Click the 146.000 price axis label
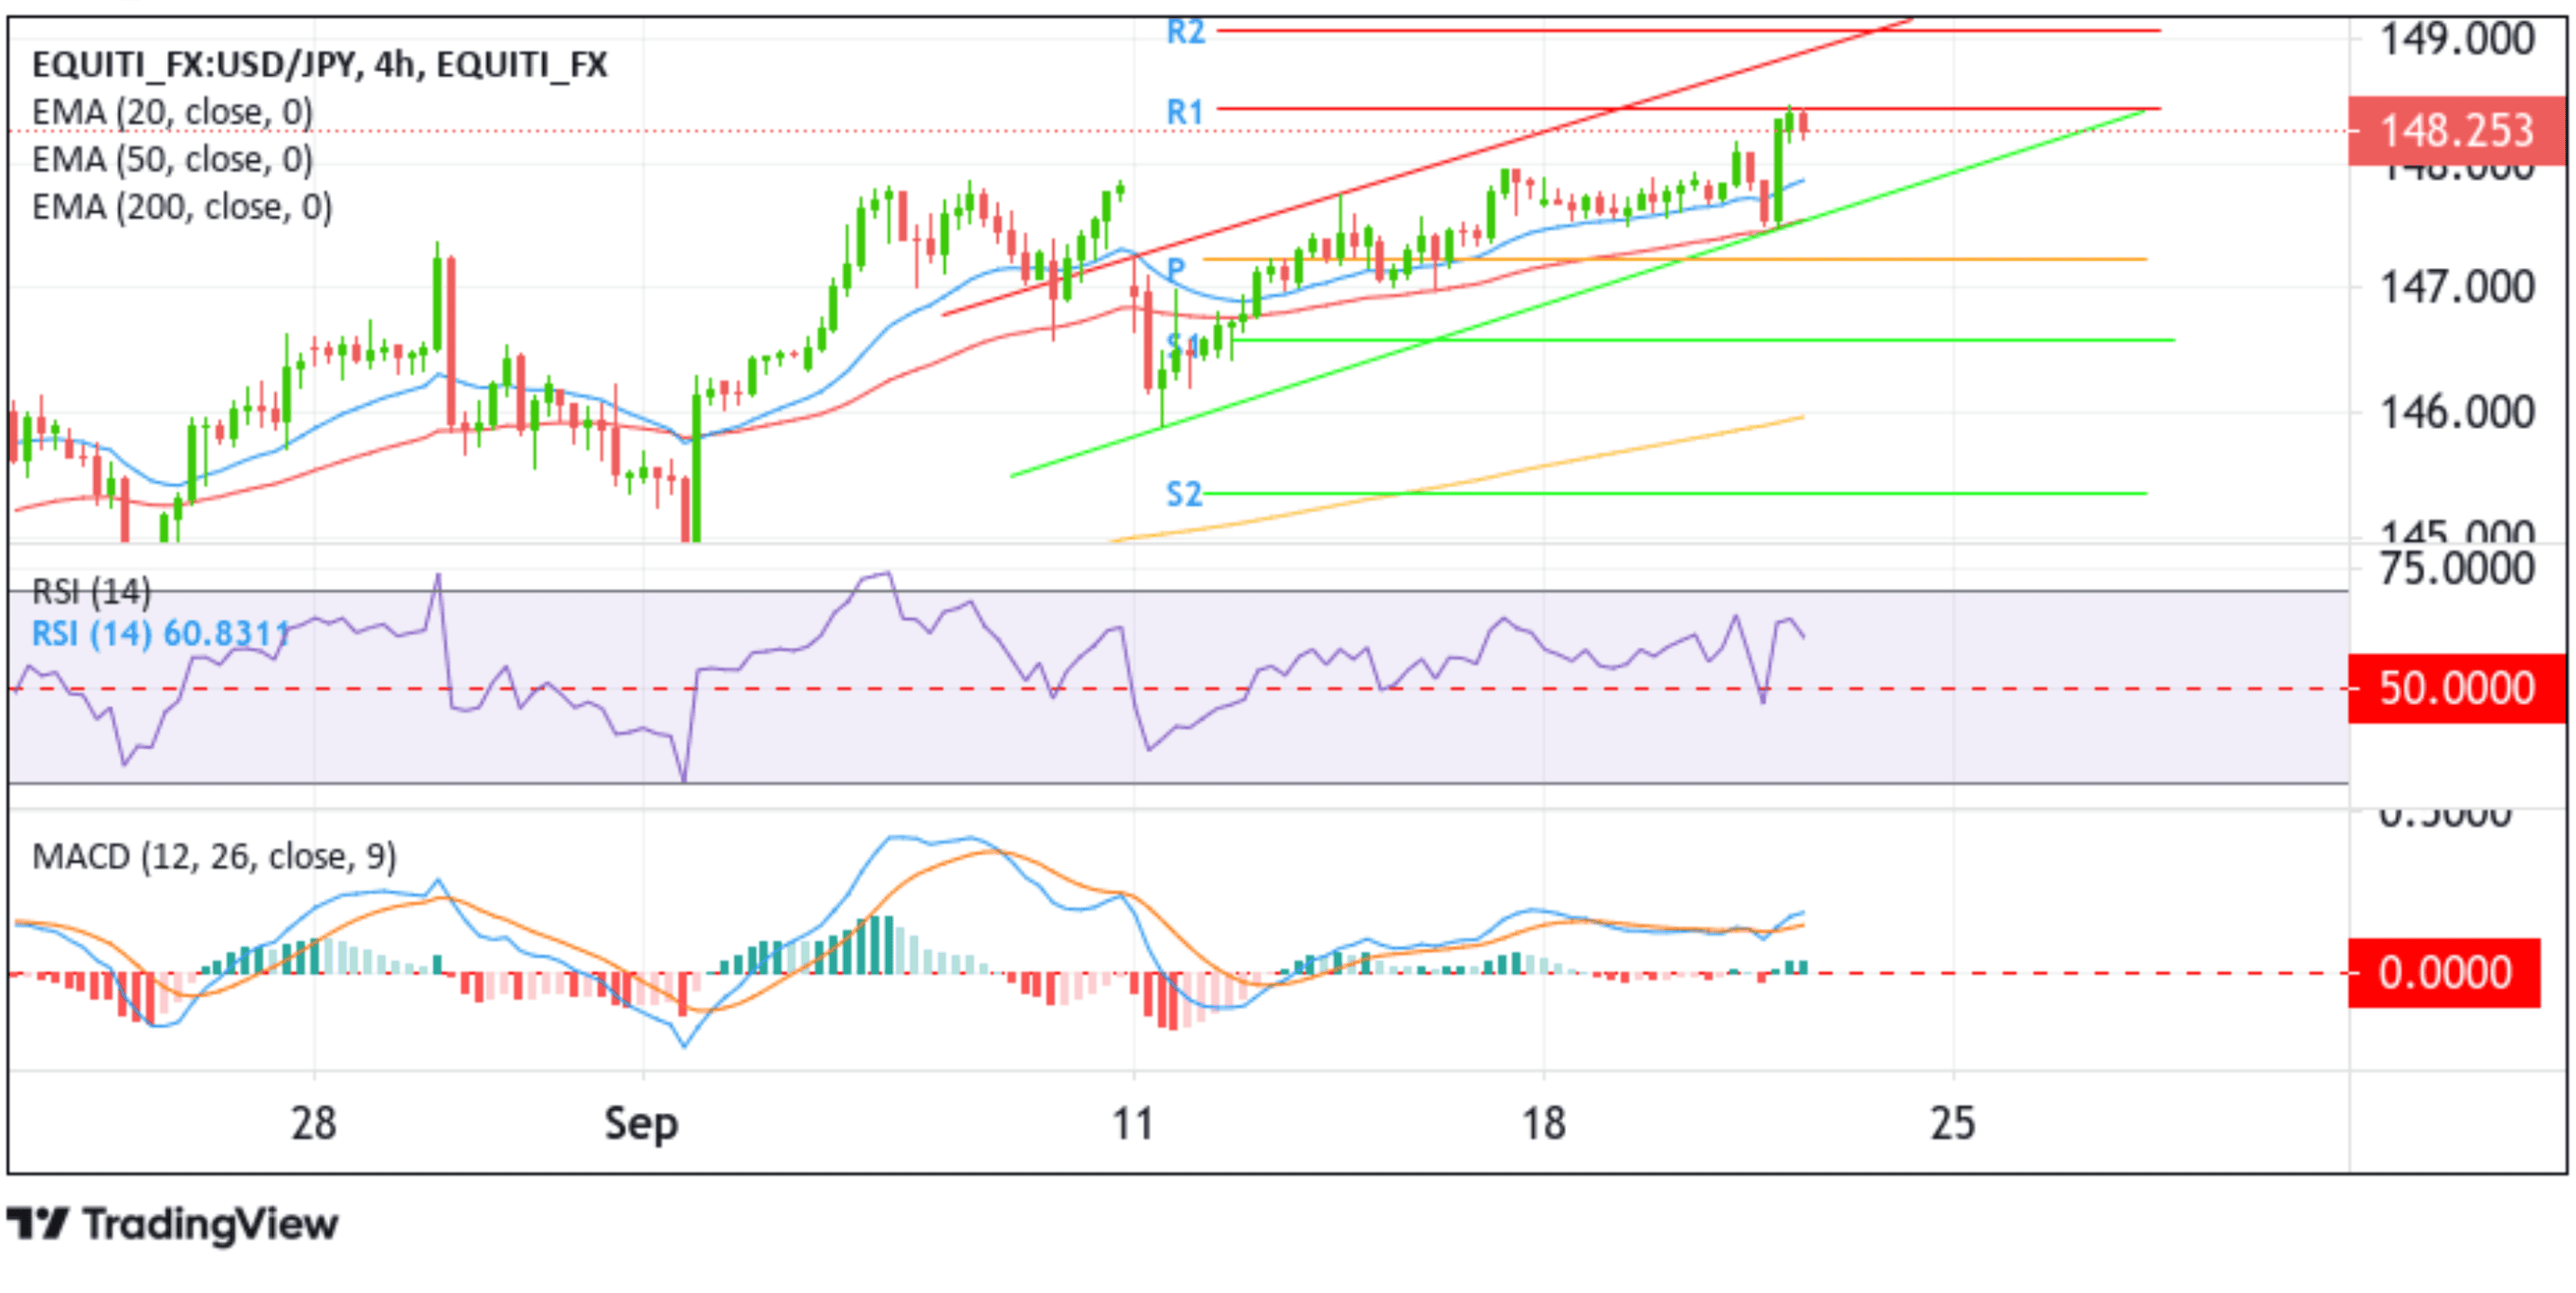 click(2456, 412)
